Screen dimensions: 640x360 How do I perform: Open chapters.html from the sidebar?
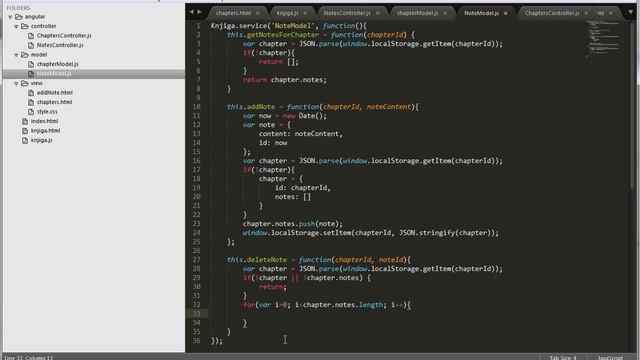[54, 102]
